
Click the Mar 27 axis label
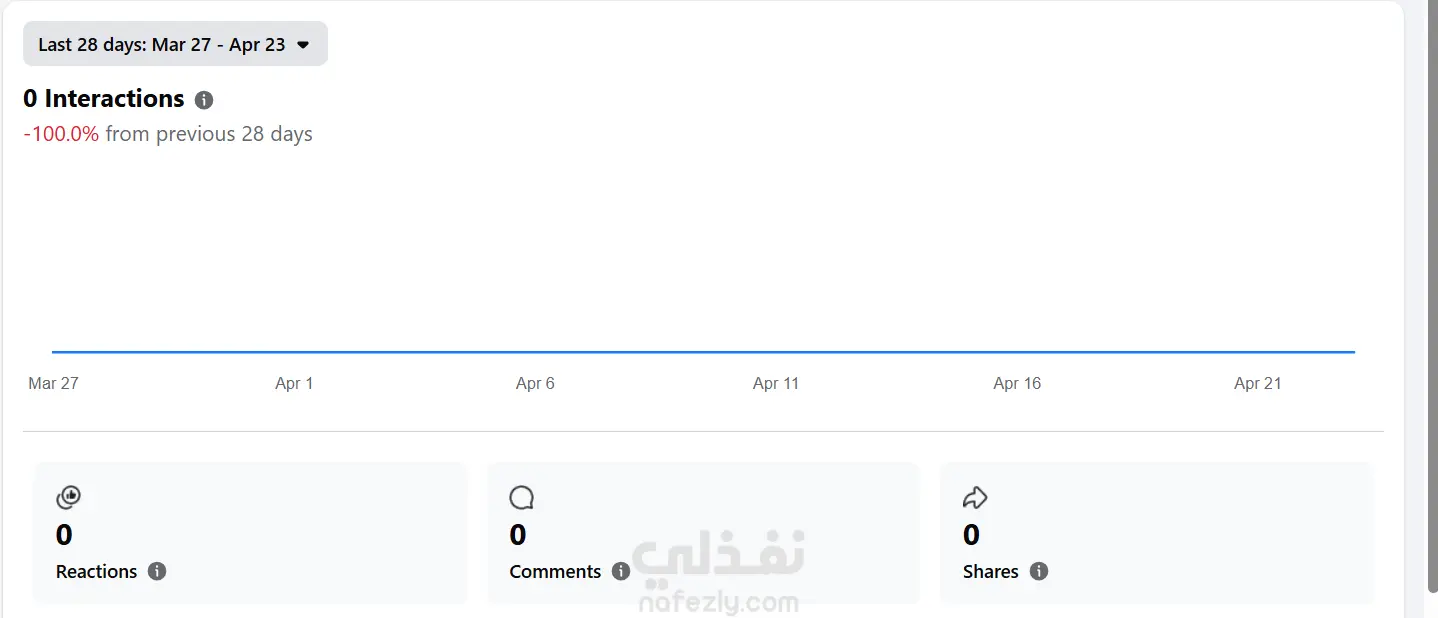[54, 383]
